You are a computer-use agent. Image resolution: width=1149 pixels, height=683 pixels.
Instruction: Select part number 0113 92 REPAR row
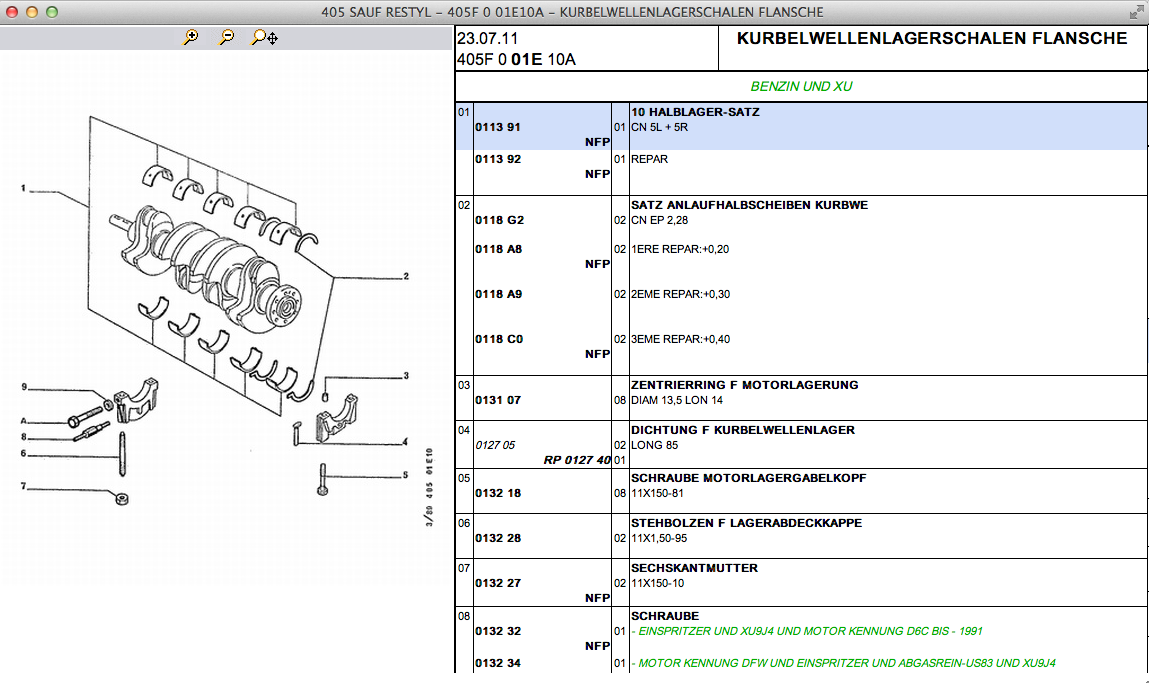coord(497,159)
